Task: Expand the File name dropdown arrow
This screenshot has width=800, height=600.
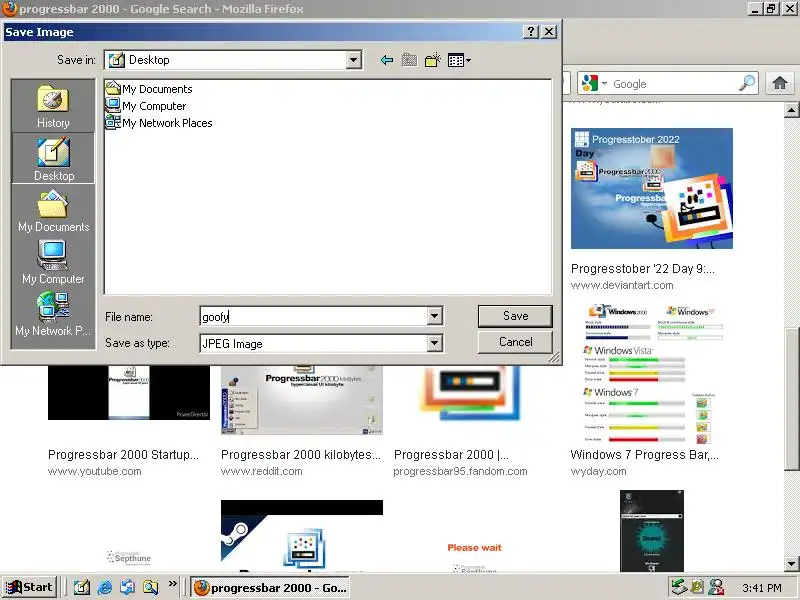Action: 434,316
